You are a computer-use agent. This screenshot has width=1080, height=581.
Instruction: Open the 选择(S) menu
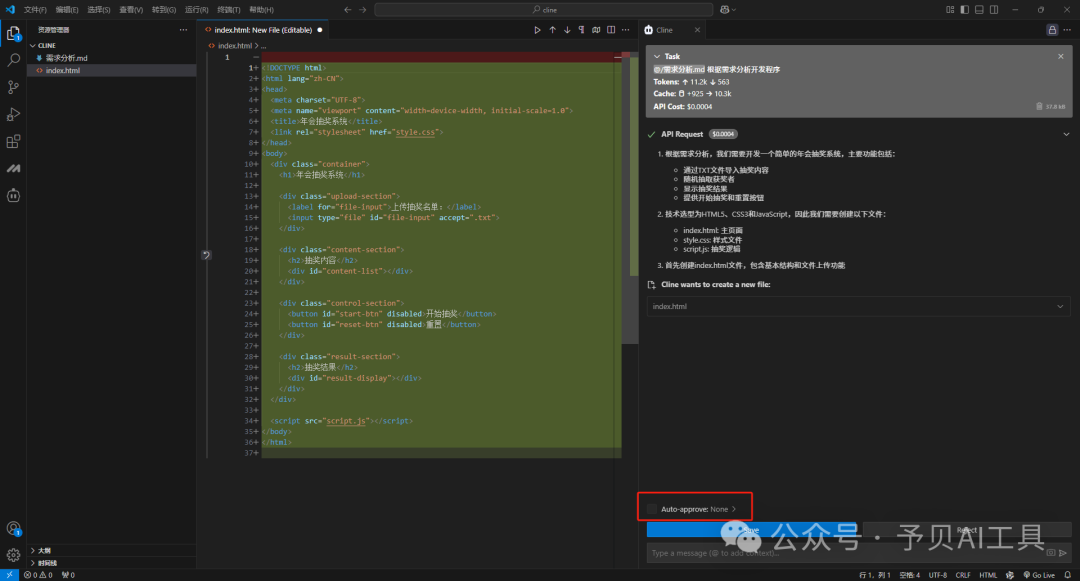pyautogui.click(x=98, y=10)
